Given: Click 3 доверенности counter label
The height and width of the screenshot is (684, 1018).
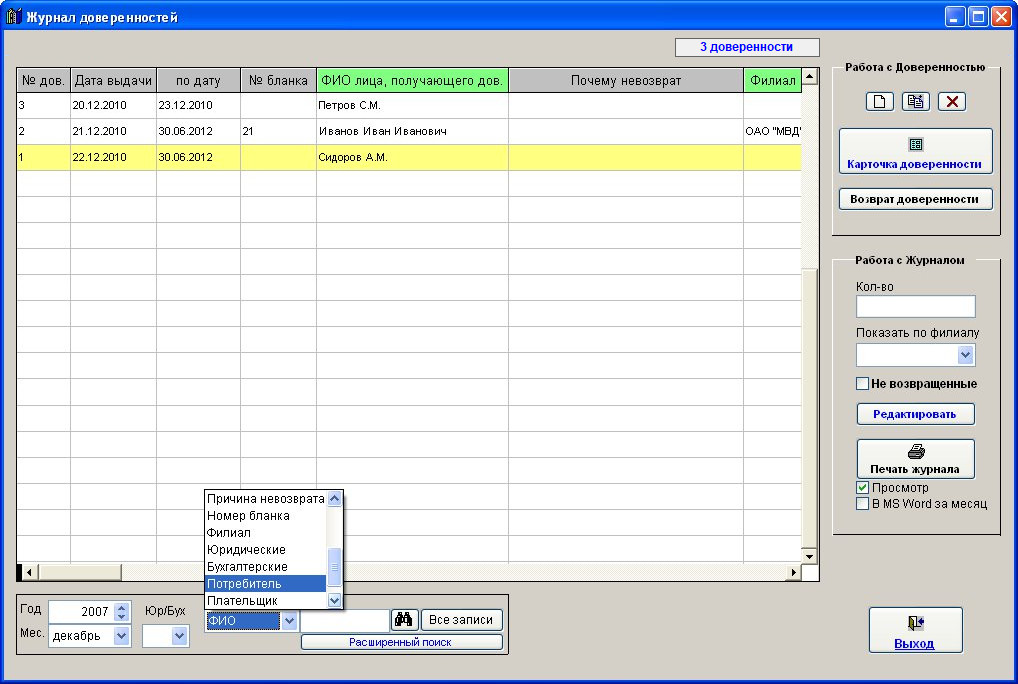Looking at the screenshot, I should click(x=747, y=47).
